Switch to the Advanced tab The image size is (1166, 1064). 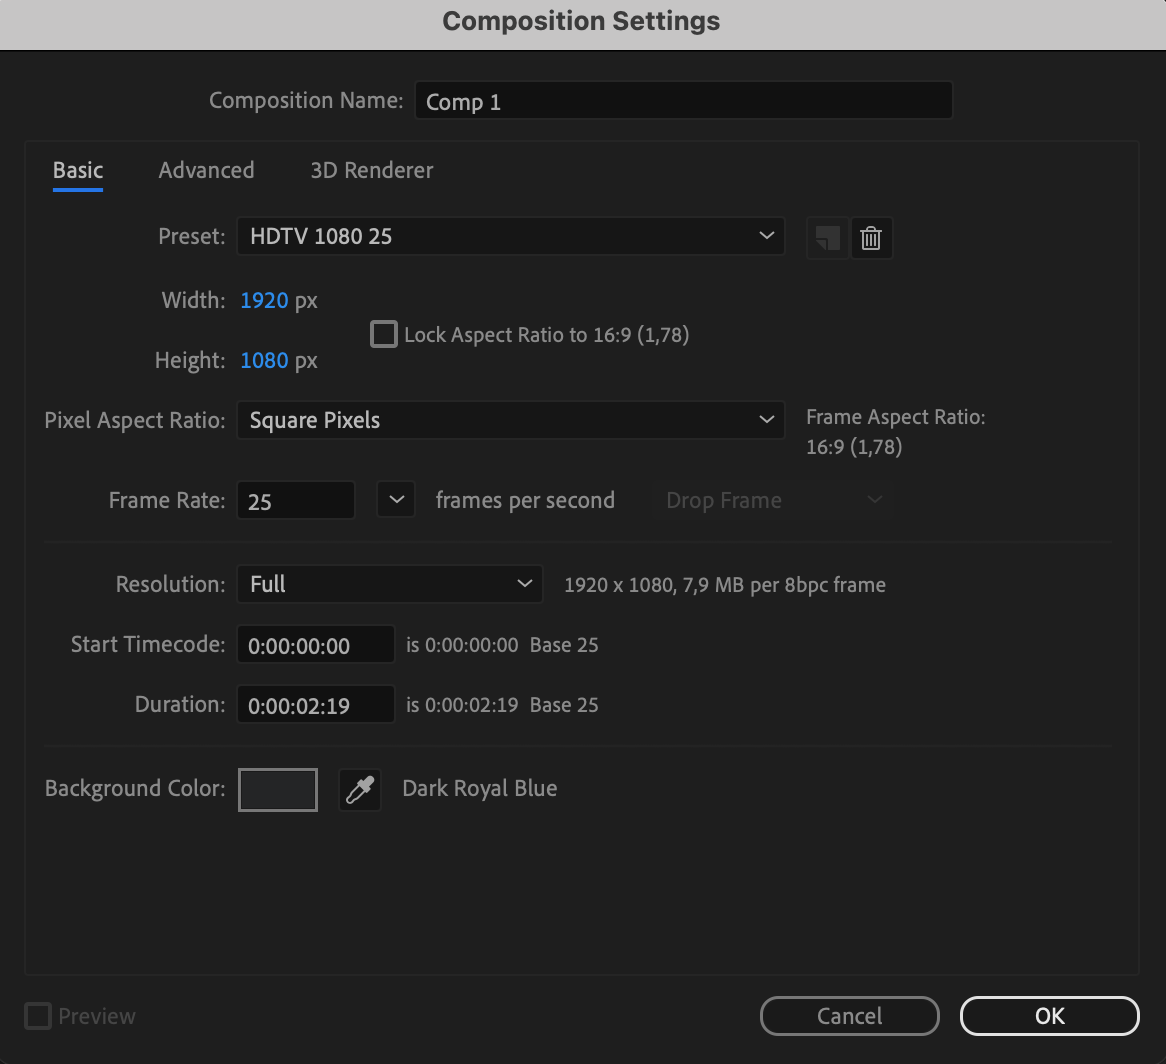[x=206, y=170]
